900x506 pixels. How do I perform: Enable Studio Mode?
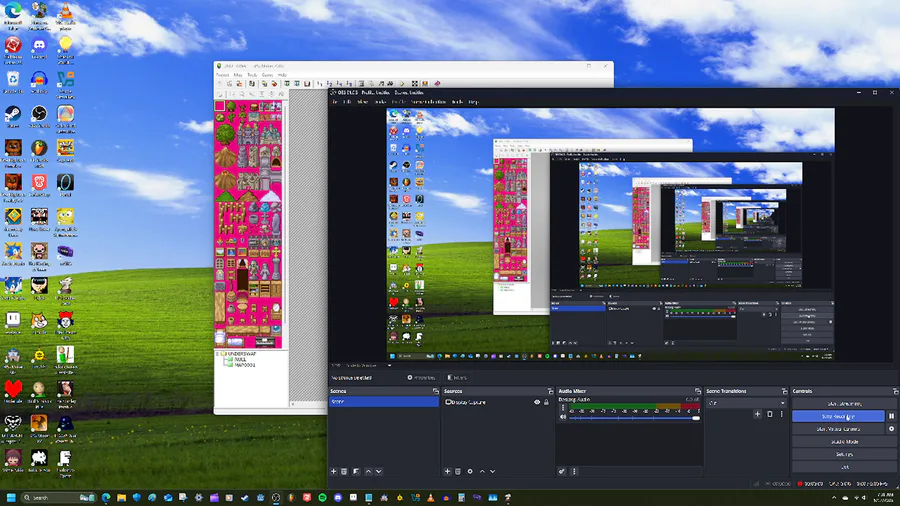844,441
